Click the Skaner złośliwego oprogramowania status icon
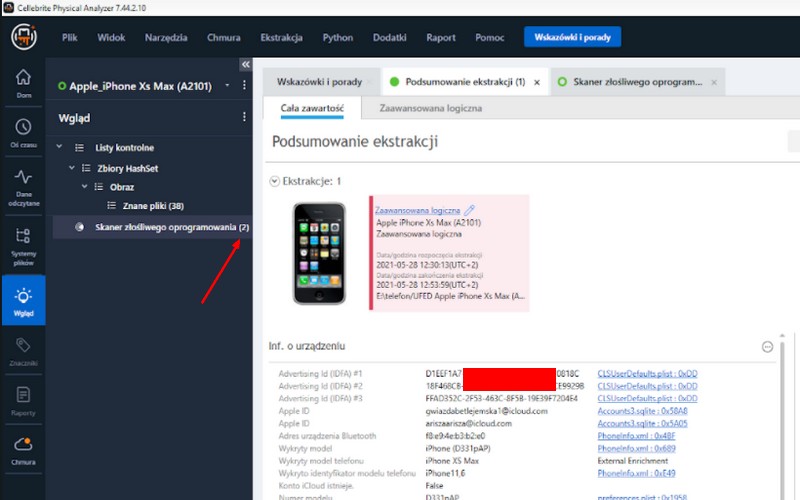Viewport: 800px width, 500px height. (80, 227)
